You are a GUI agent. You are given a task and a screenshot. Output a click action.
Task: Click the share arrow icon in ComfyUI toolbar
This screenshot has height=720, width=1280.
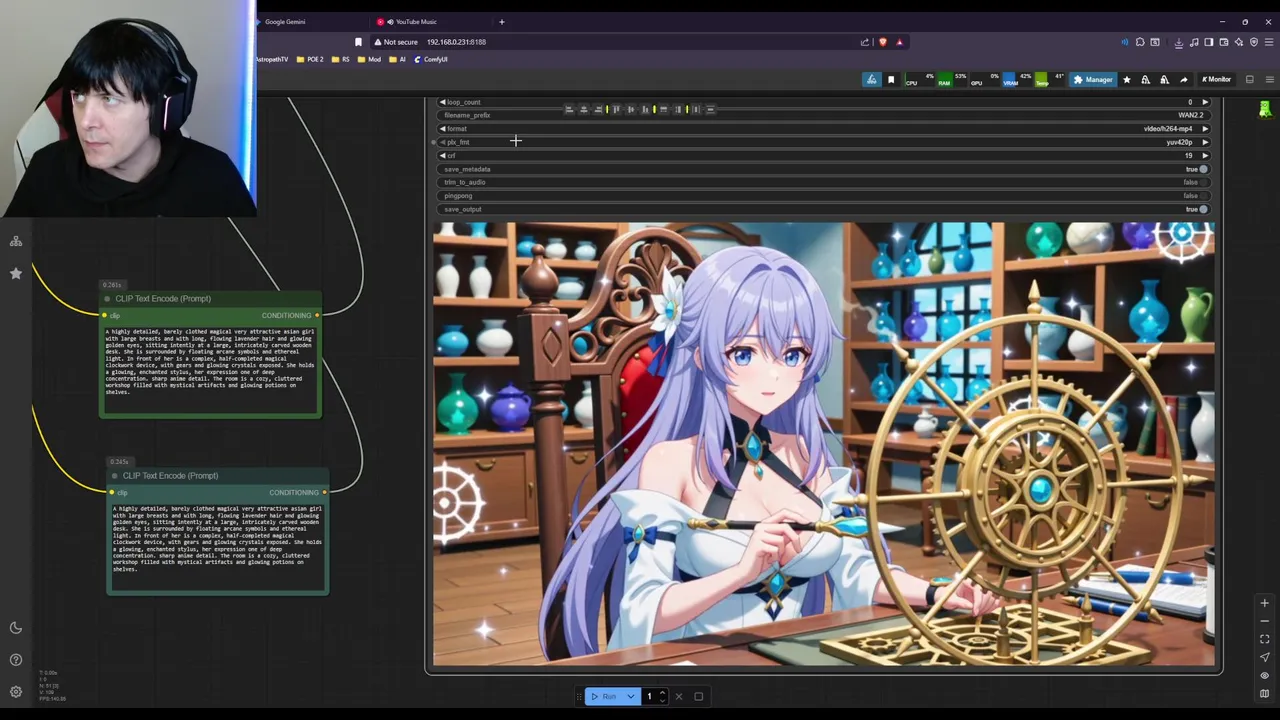tap(1183, 80)
